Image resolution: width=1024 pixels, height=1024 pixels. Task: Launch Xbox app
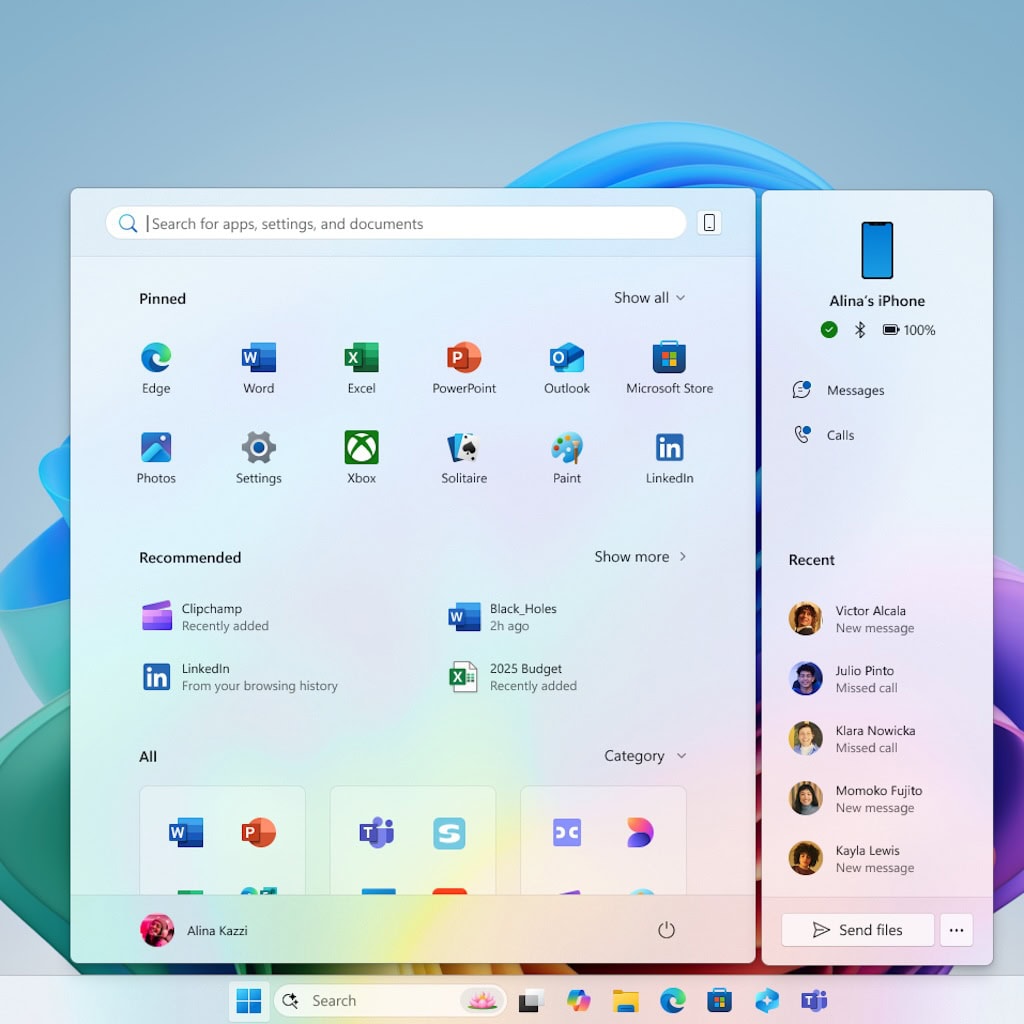pos(361,458)
